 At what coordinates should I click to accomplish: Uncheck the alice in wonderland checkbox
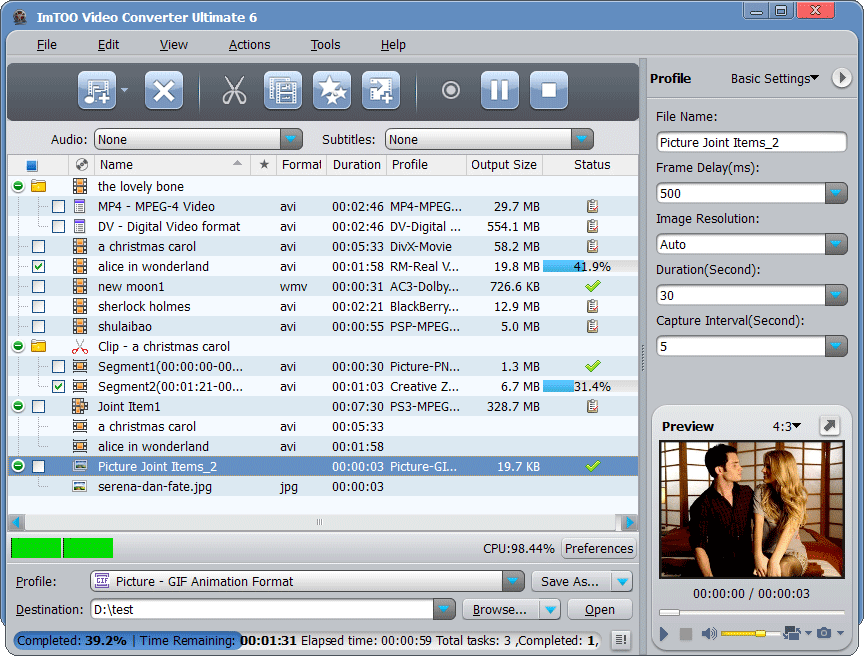pos(39,267)
